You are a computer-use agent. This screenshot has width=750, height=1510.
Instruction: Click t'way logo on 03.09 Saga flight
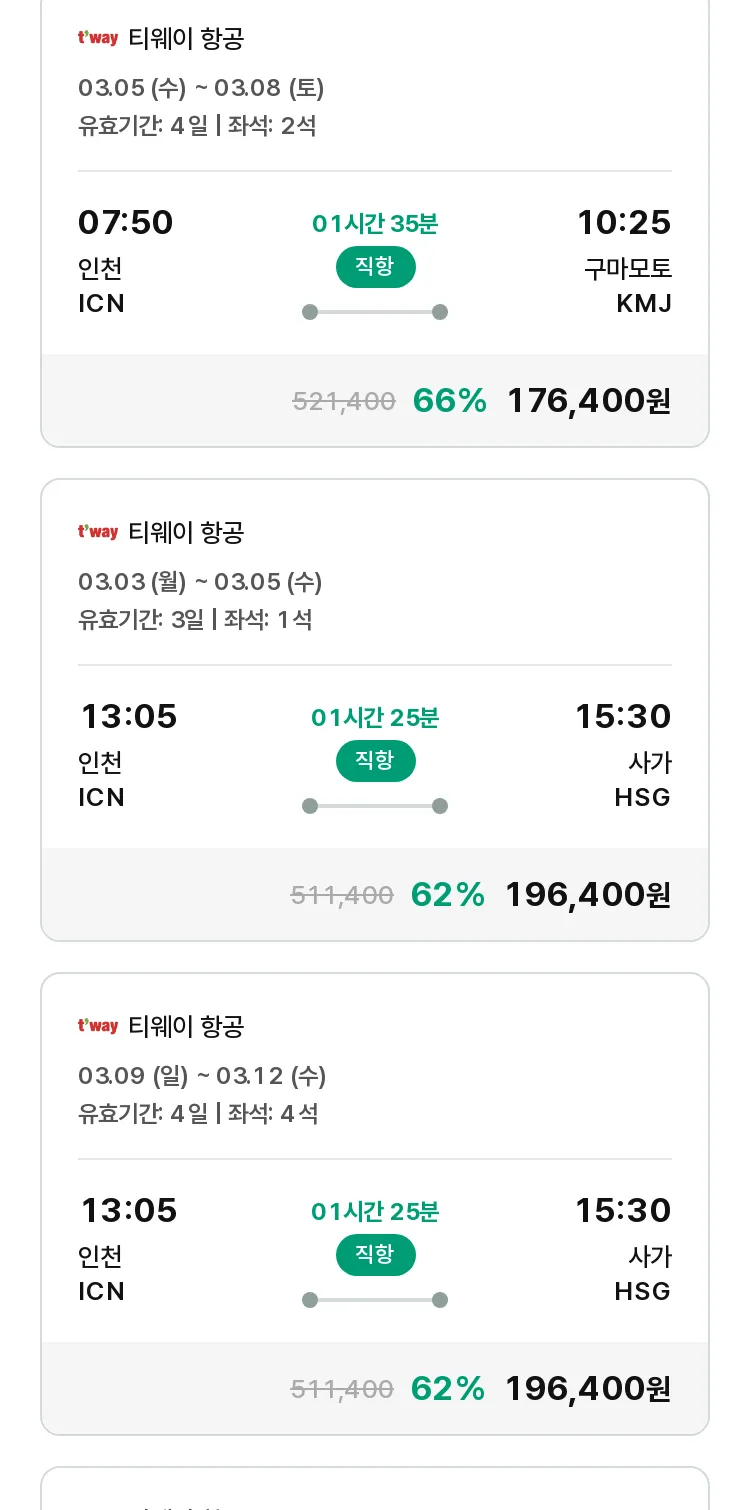98,1026
